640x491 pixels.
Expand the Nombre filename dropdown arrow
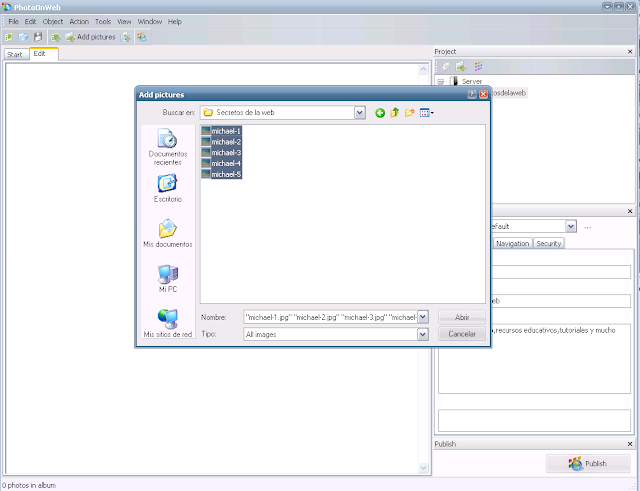(x=423, y=317)
